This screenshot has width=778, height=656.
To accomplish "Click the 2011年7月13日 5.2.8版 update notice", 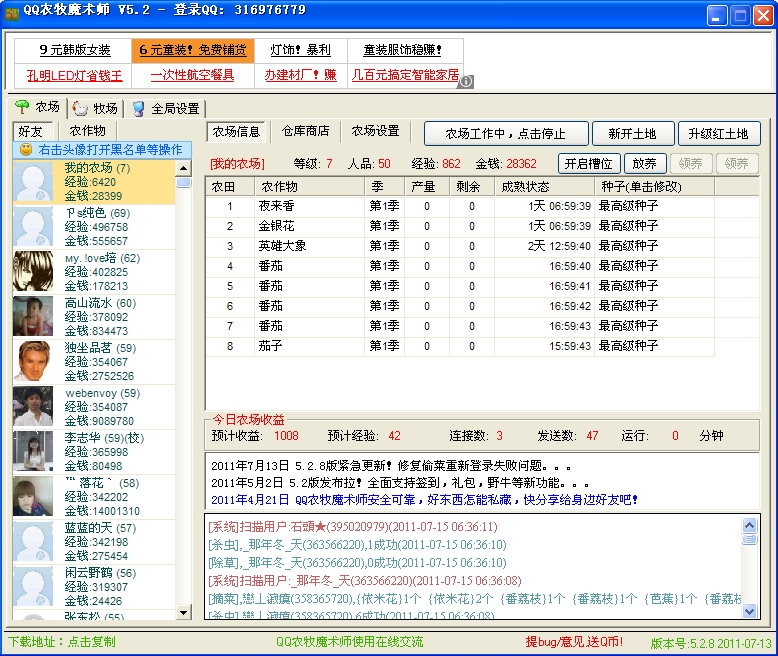I will tap(391, 466).
